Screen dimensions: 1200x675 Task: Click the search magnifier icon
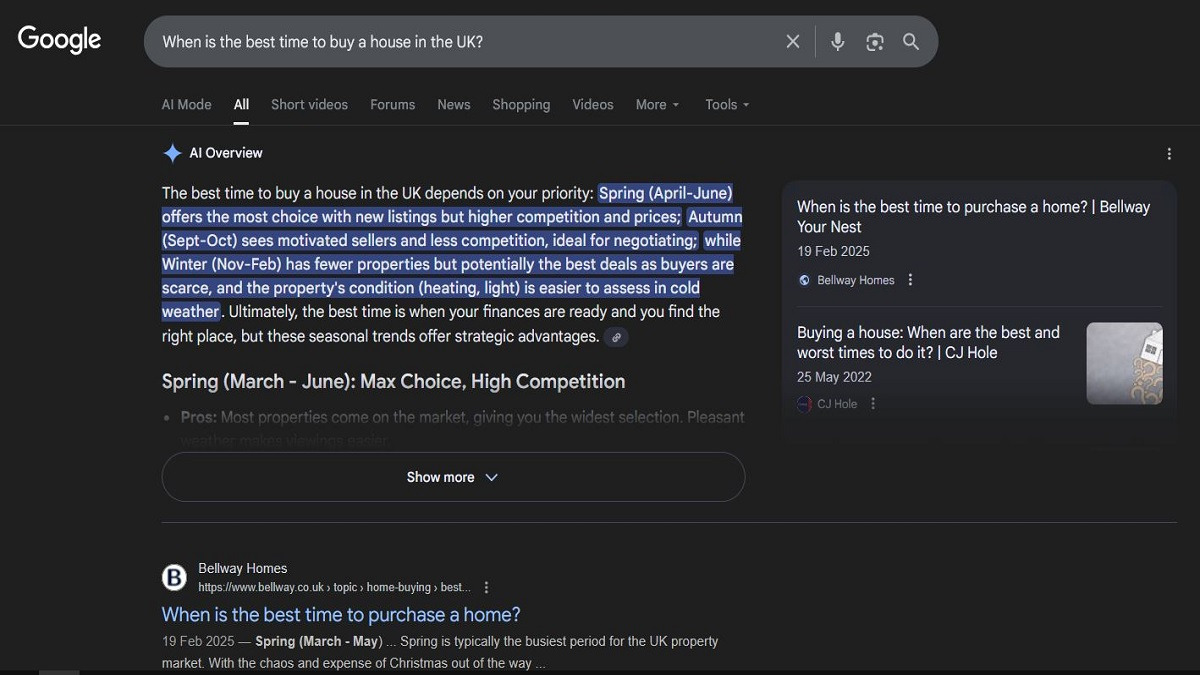(911, 41)
